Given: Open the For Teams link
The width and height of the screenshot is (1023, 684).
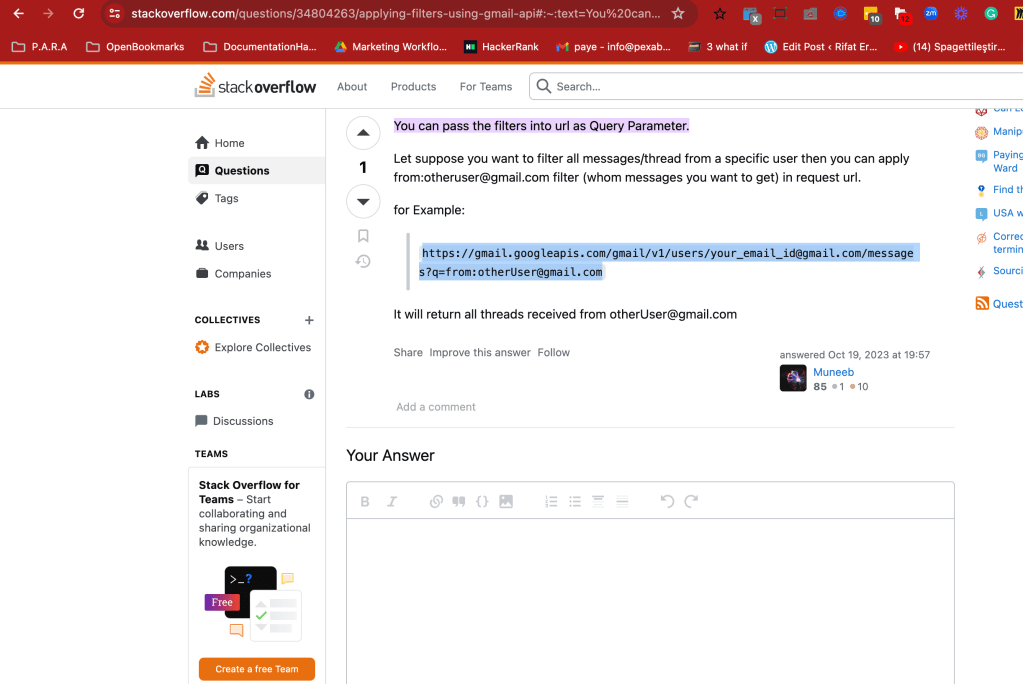Looking at the screenshot, I should point(486,86).
